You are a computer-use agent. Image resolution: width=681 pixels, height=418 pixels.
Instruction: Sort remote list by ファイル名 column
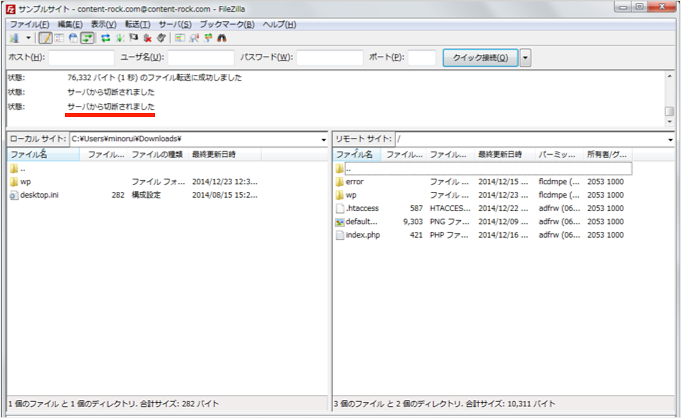coord(357,155)
